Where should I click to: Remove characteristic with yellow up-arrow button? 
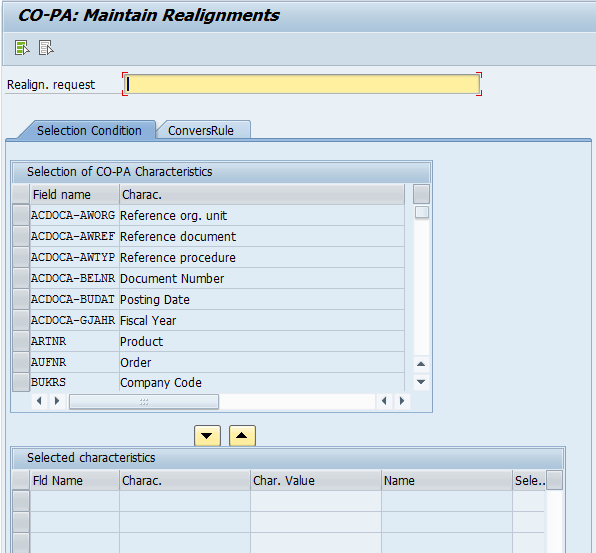(x=242, y=436)
